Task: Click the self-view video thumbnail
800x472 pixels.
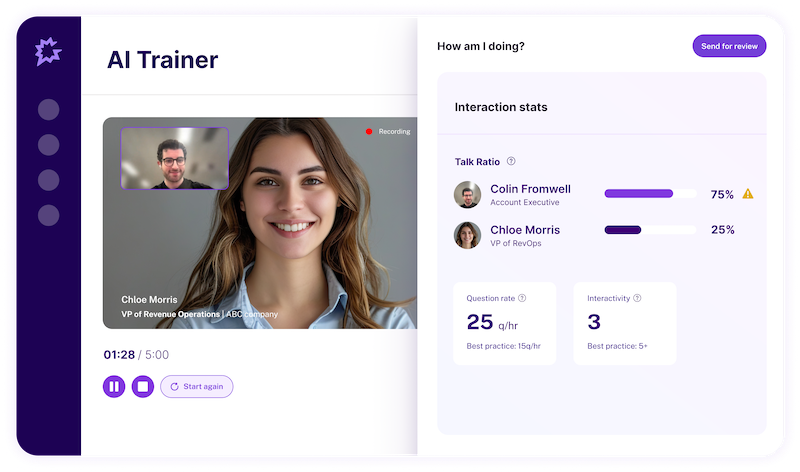Action: coord(175,158)
